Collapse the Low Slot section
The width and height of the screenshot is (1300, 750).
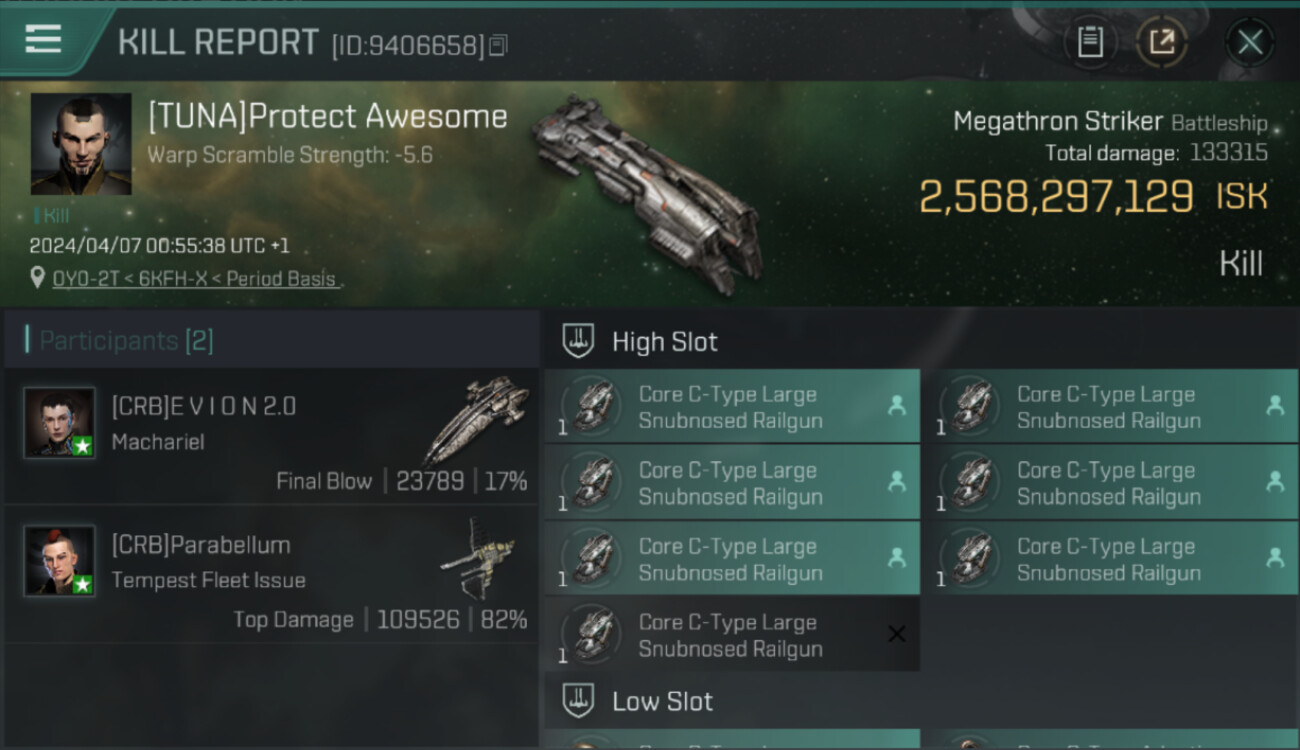[579, 701]
